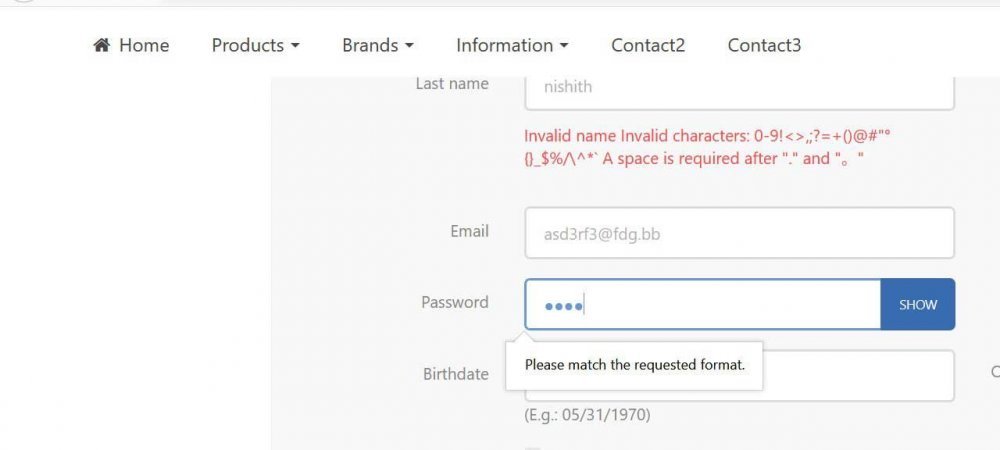Expand the Brands dropdown caret
Viewport: 1000px width, 450px height.
409,46
